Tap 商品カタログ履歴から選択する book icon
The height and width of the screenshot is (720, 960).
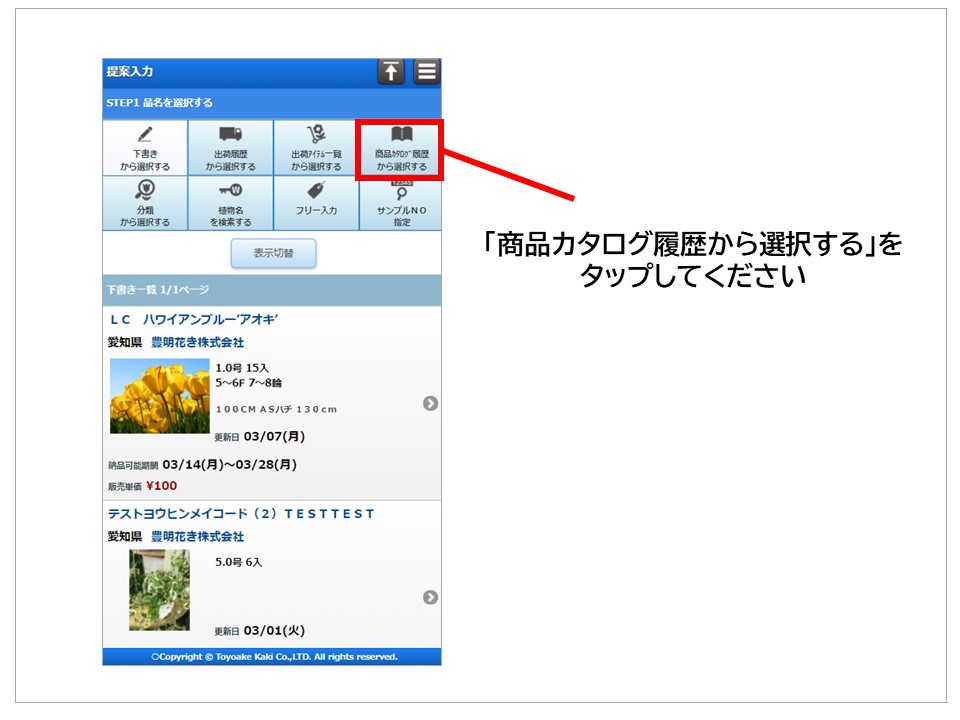tap(401, 134)
